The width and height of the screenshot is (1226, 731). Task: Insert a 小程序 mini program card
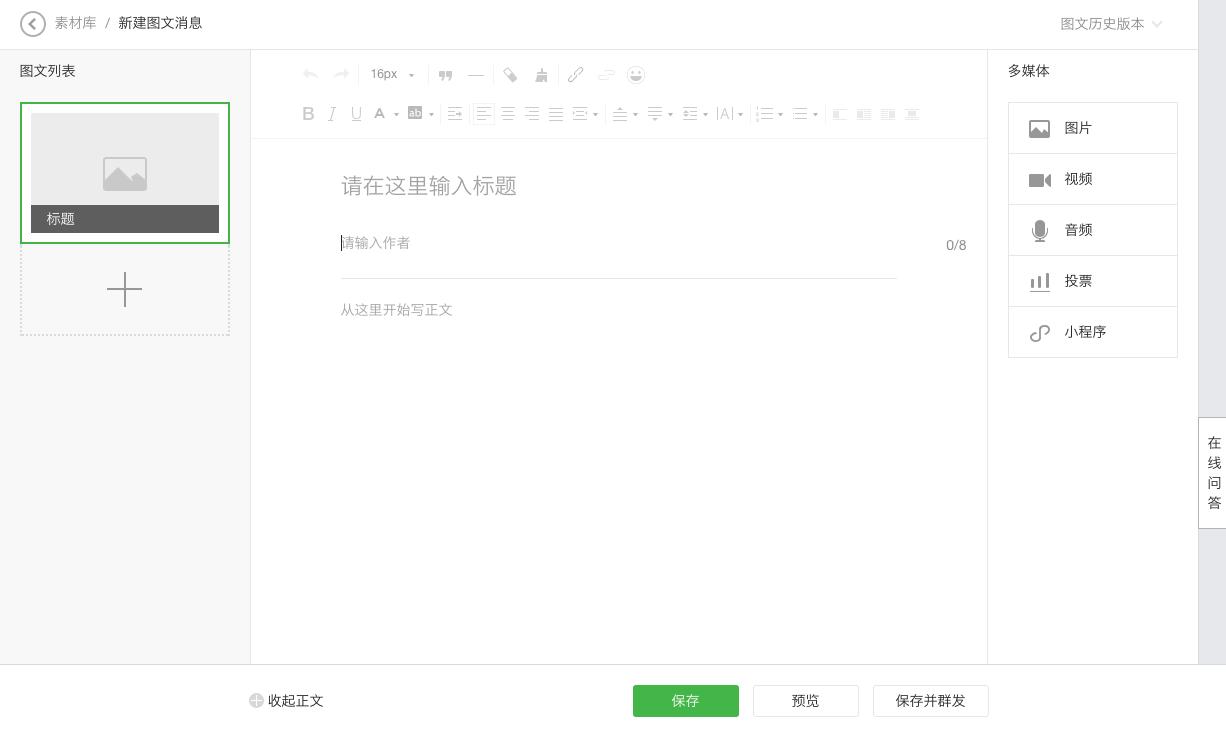1092,332
